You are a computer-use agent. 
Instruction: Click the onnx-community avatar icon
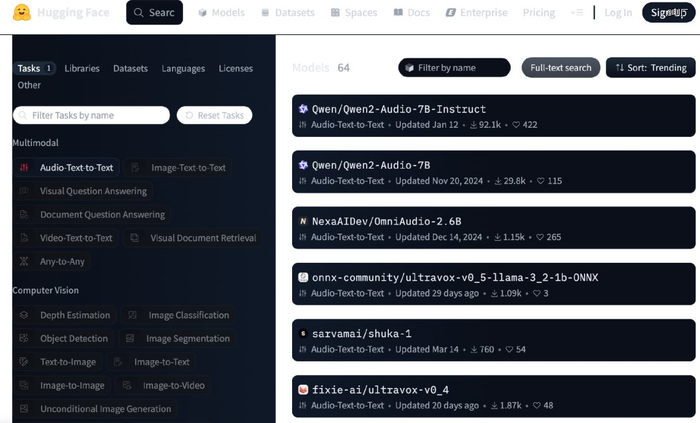303,277
